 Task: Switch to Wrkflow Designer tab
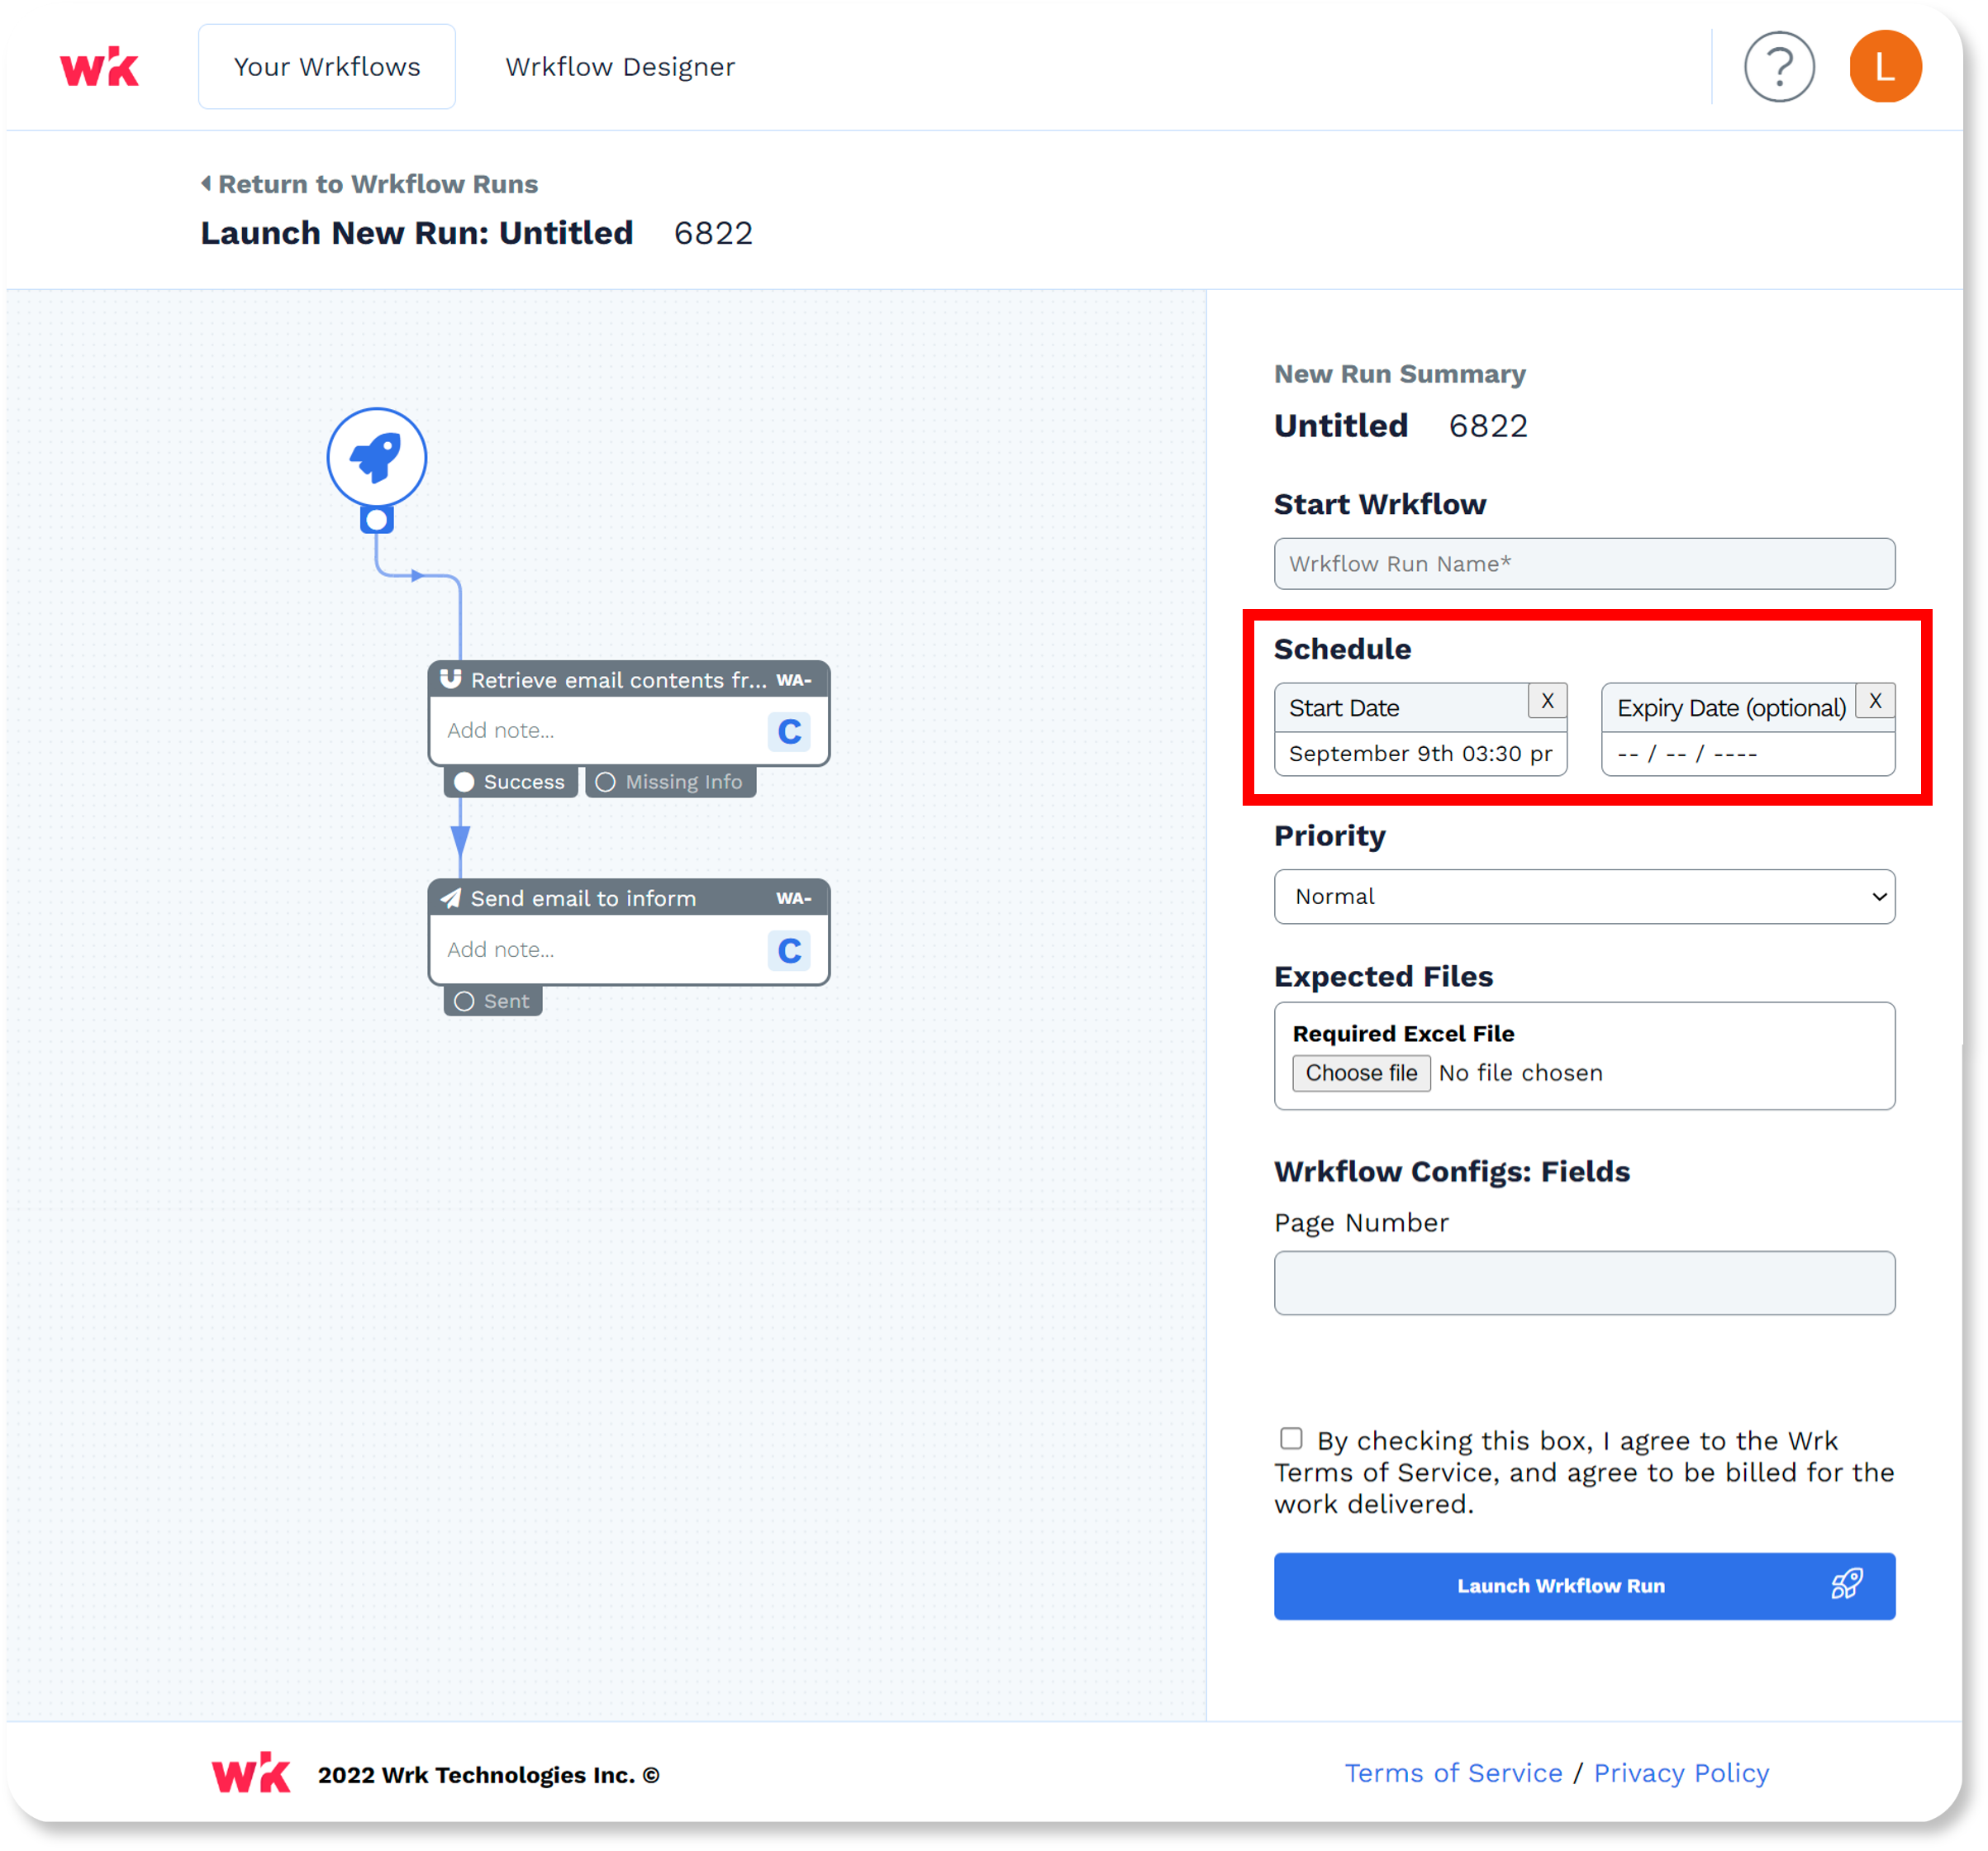[x=620, y=67]
